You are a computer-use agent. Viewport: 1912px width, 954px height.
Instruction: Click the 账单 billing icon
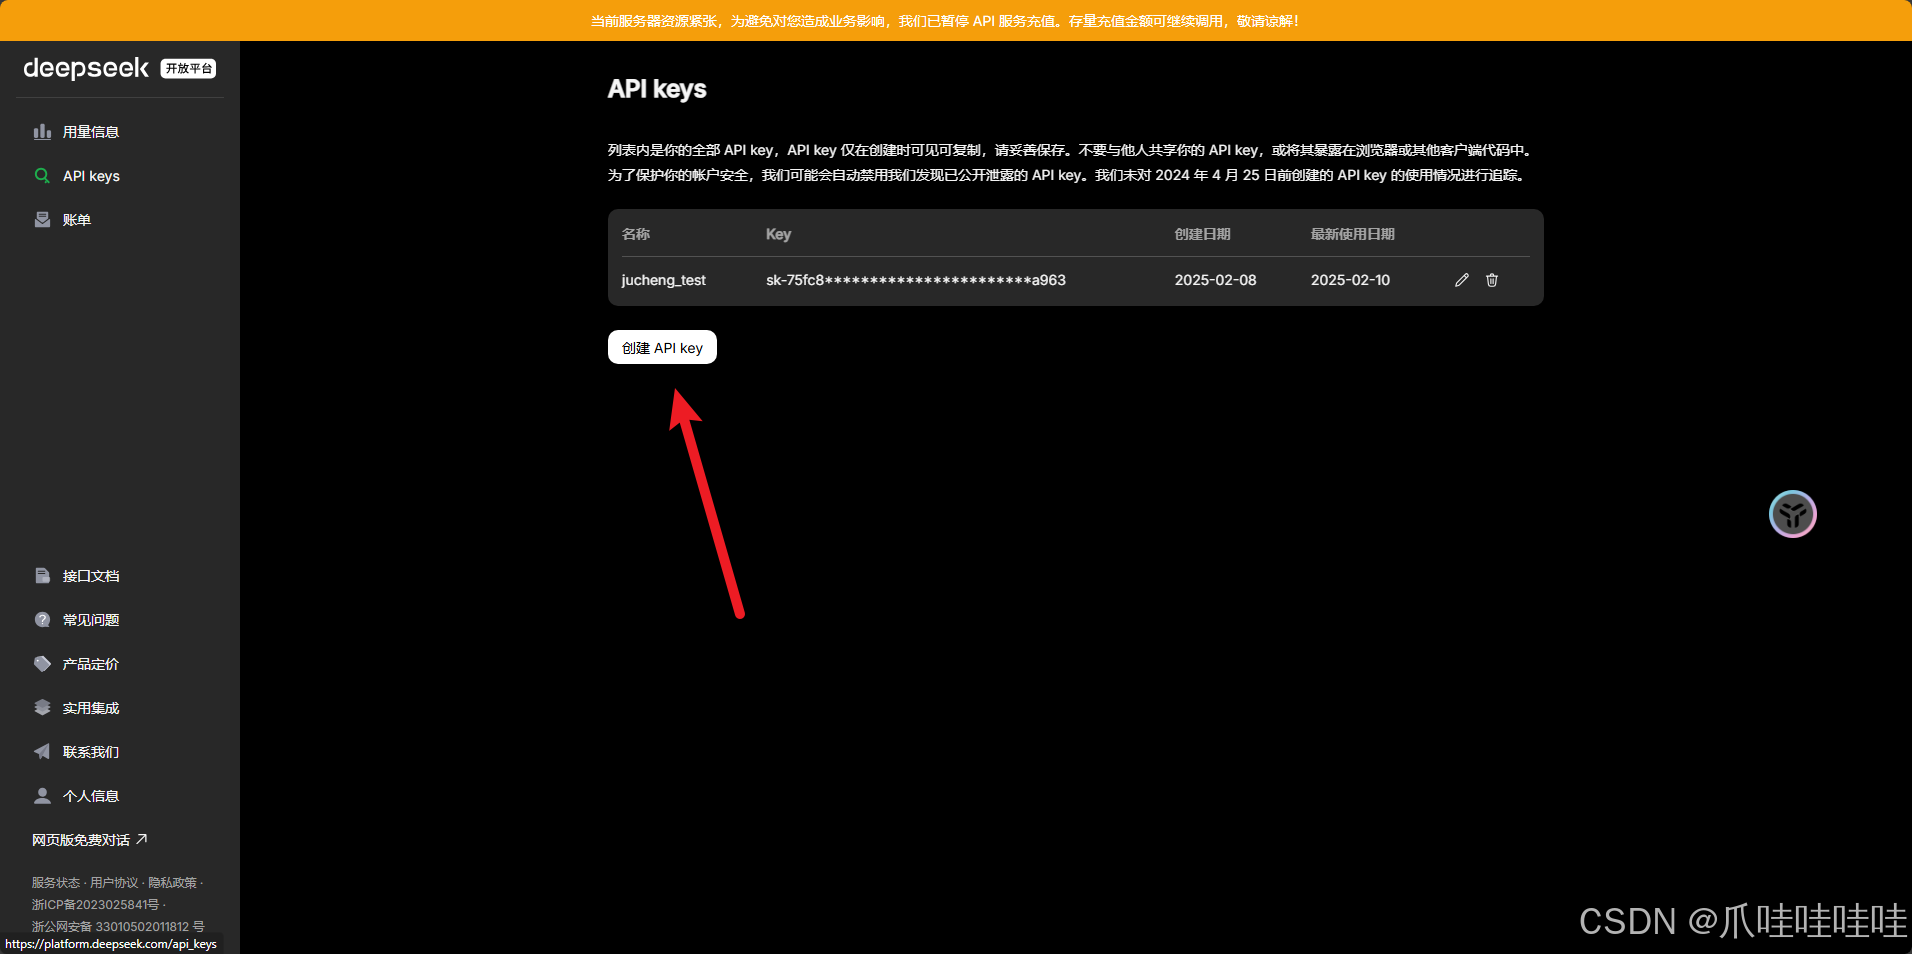click(42, 220)
